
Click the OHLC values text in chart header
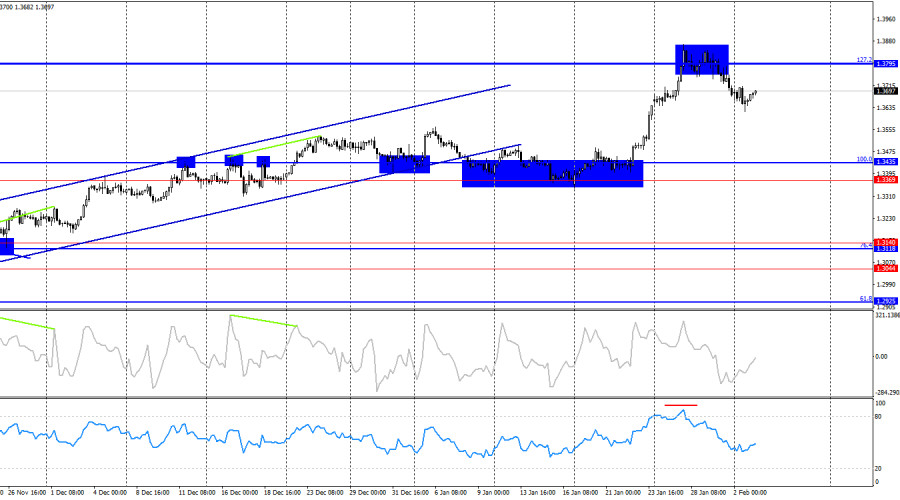27,7
